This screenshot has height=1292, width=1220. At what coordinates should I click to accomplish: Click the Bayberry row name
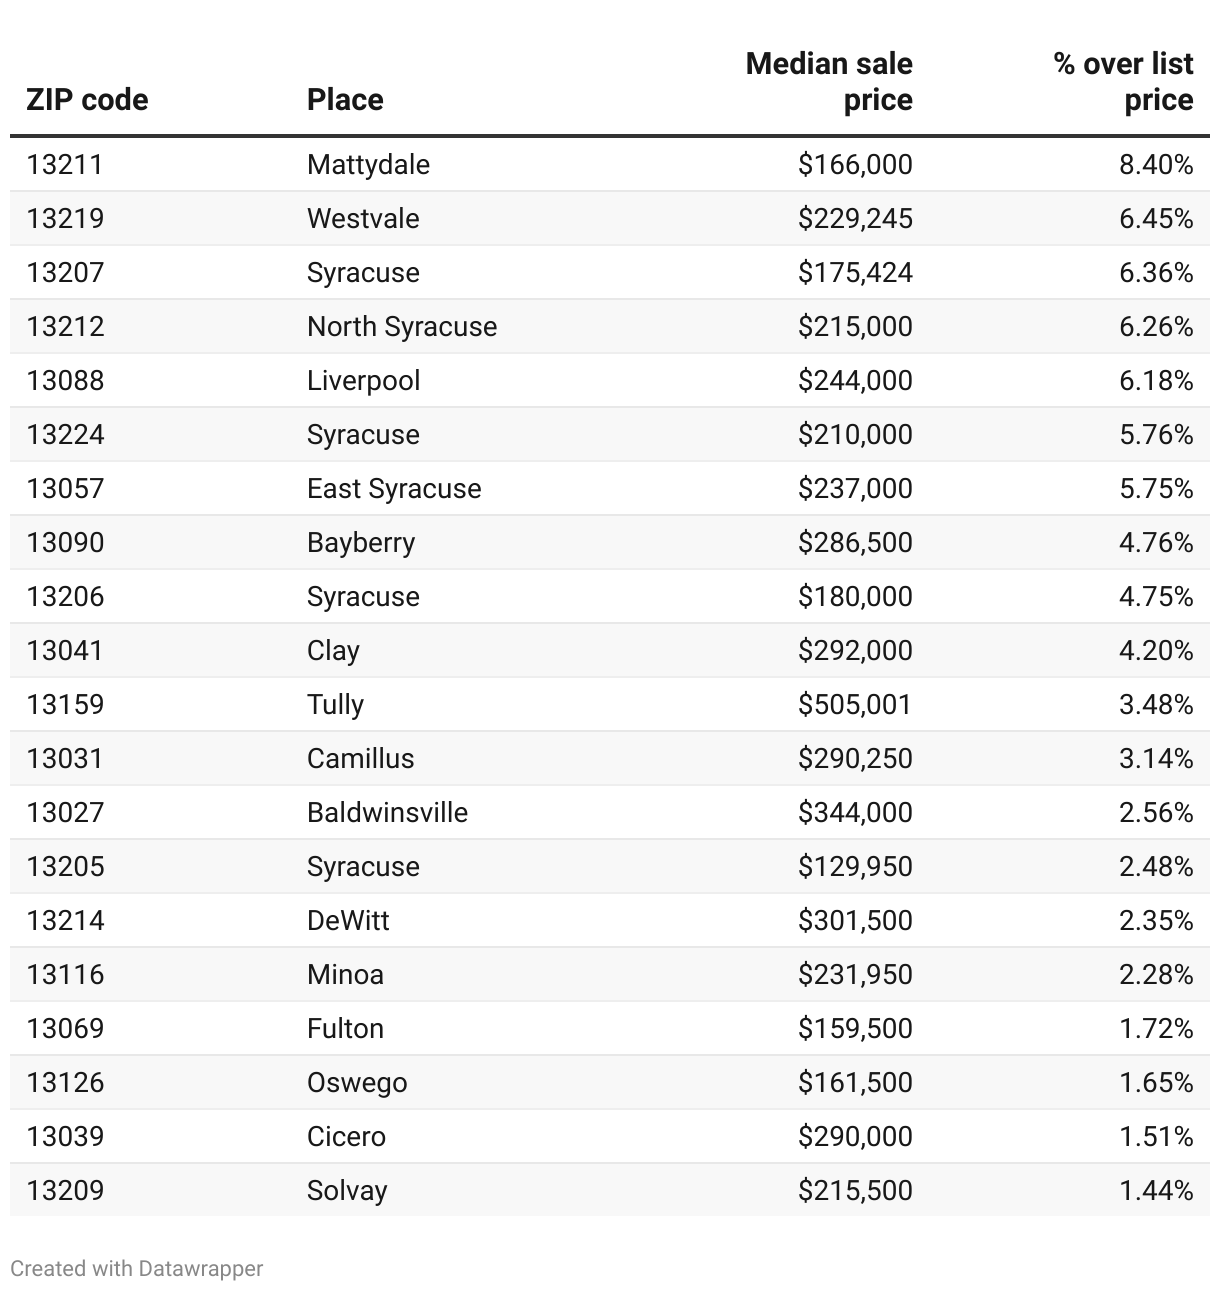point(361,543)
